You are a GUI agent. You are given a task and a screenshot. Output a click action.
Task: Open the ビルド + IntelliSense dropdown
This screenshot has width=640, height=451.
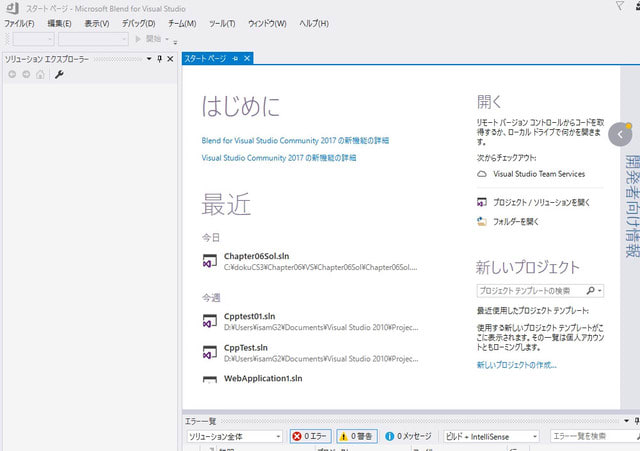pyautogui.click(x=491, y=436)
